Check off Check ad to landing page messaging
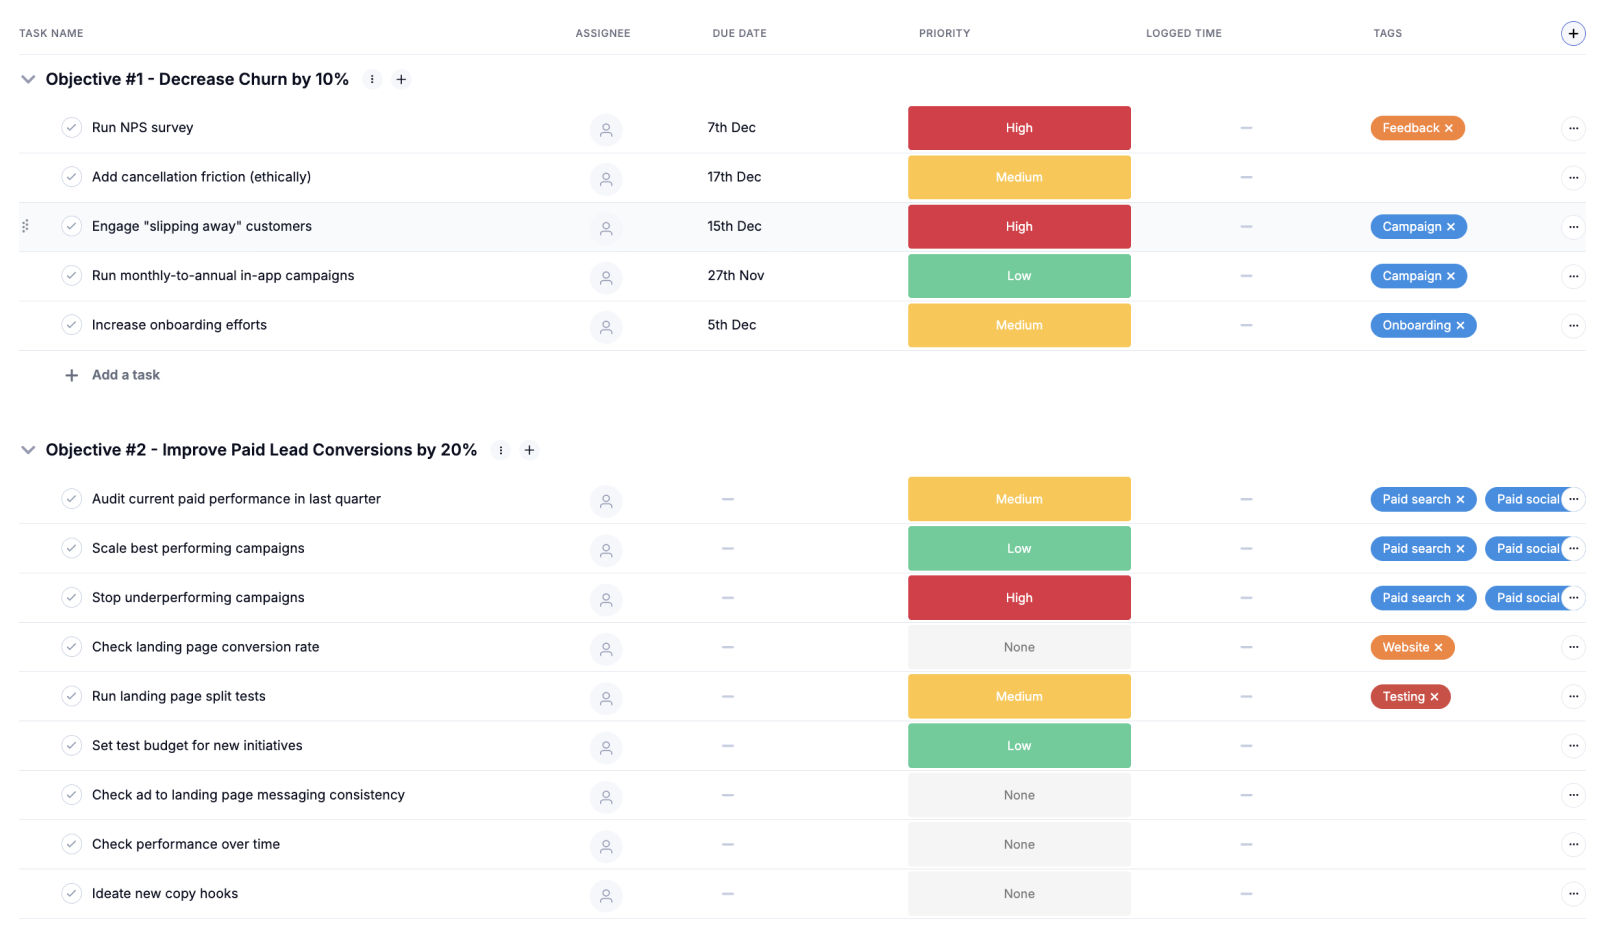1610x926 pixels. coord(71,794)
